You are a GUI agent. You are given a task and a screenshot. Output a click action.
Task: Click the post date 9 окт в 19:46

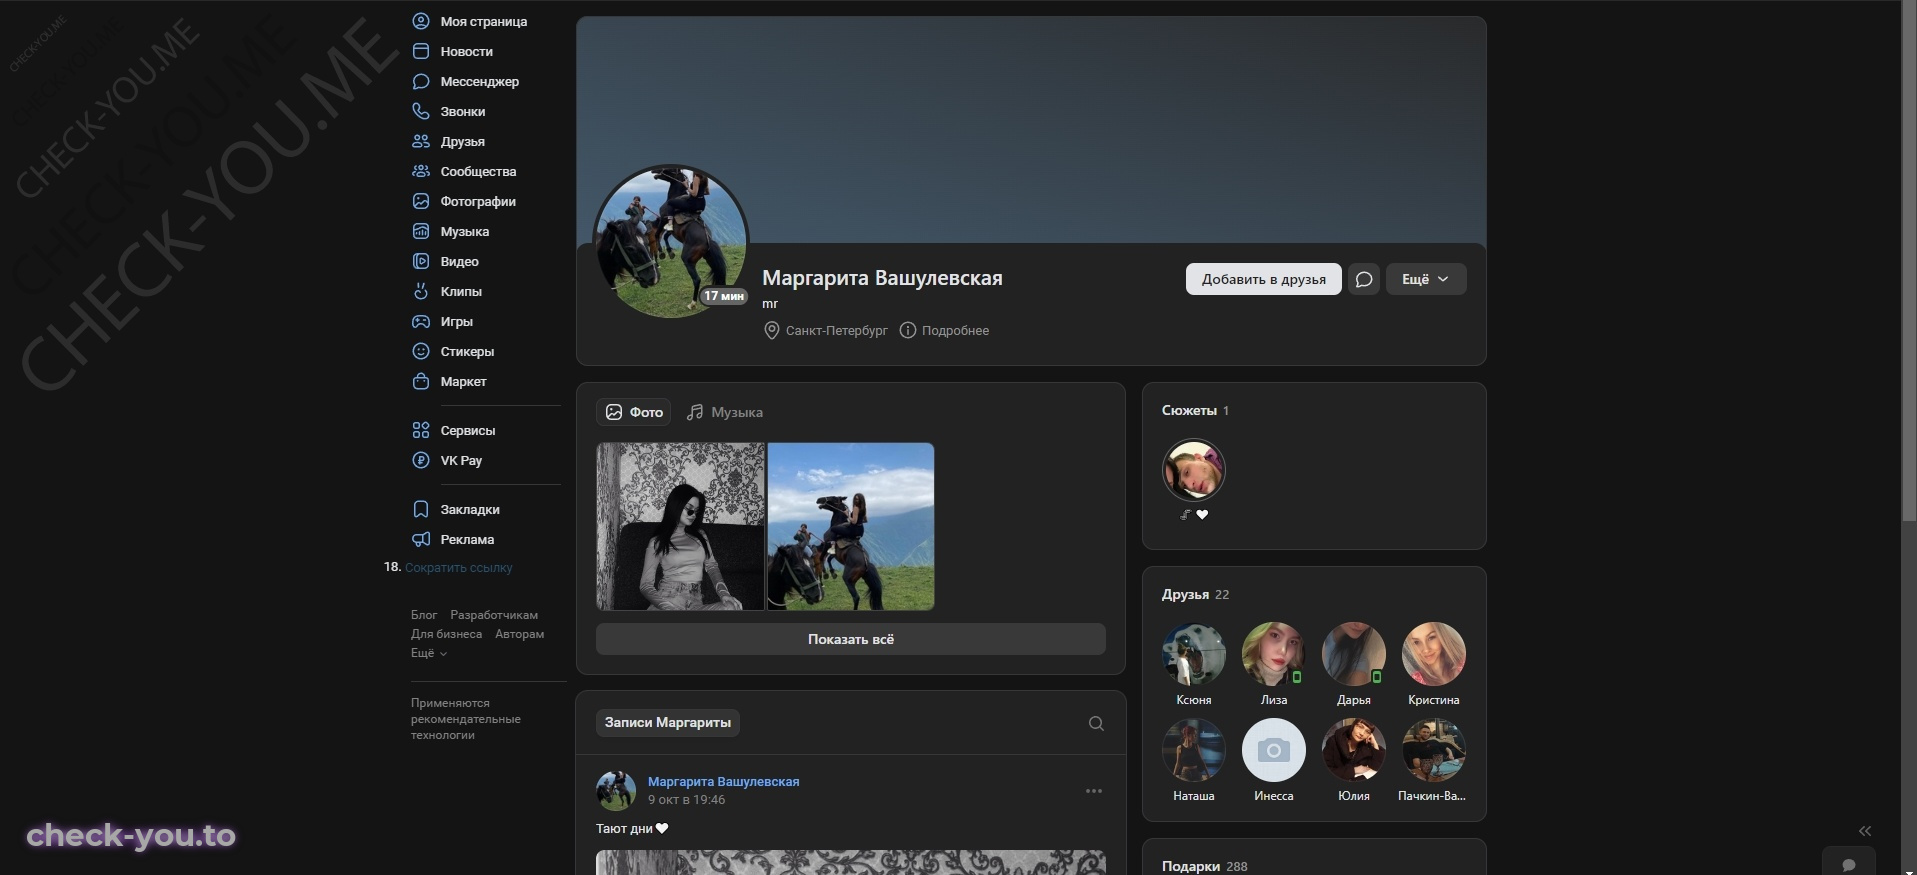pos(687,799)
